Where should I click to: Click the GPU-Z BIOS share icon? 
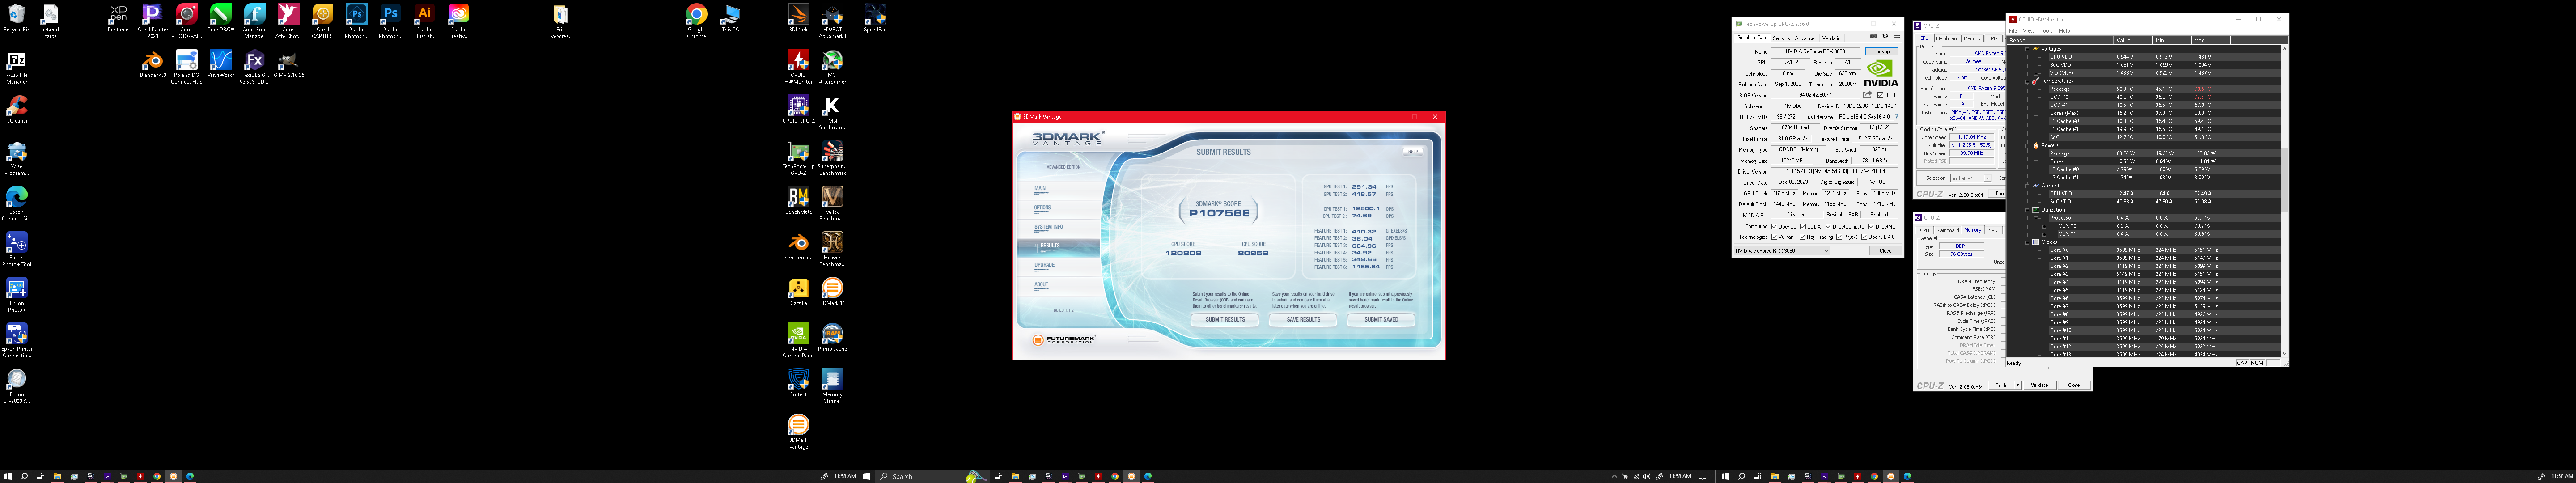(1867, 95)
